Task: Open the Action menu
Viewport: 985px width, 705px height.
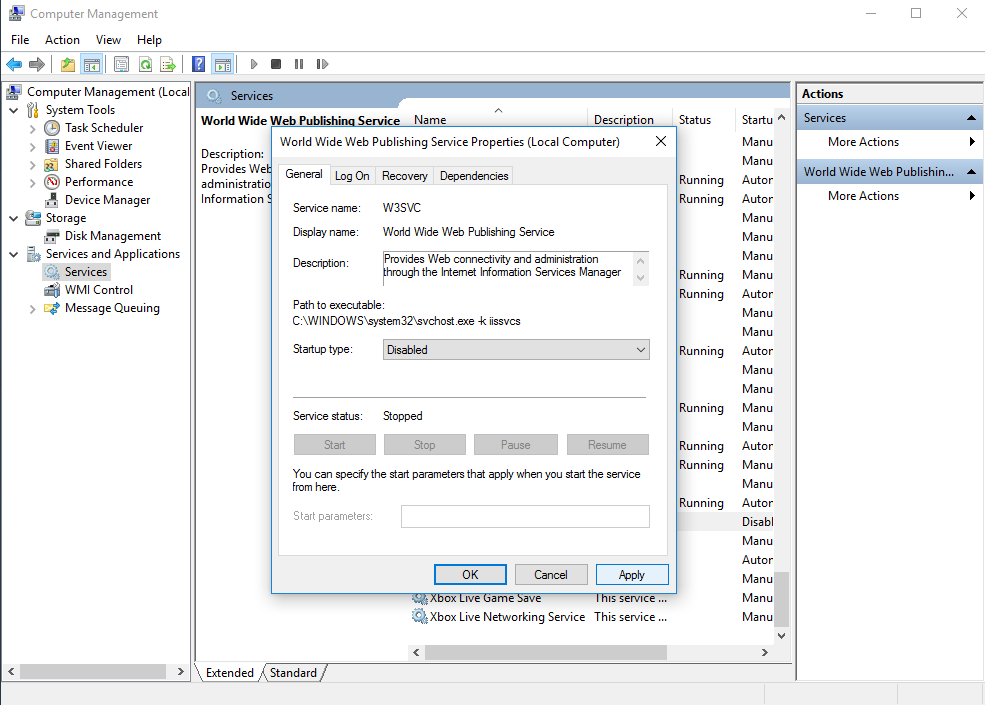Action: (x=62, y=40)
